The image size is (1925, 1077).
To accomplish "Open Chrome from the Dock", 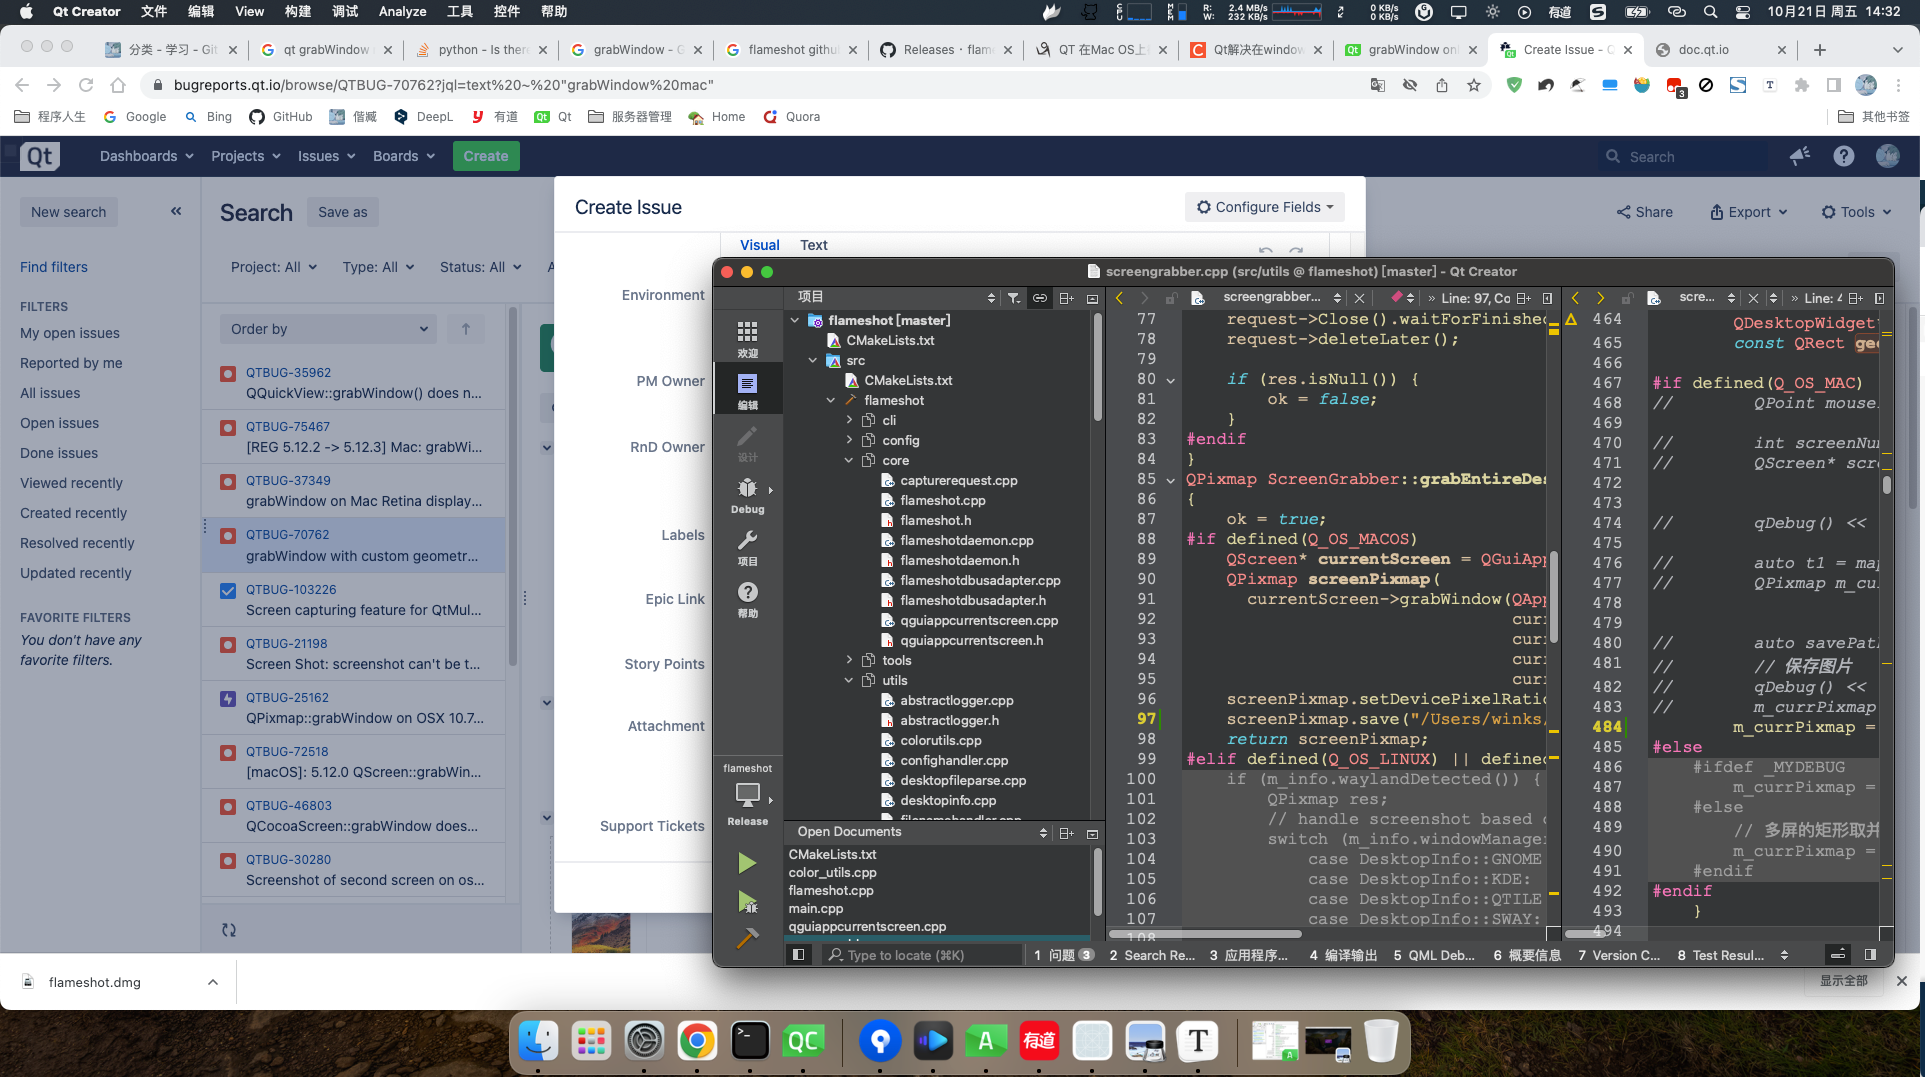I will pos(697,1041).
